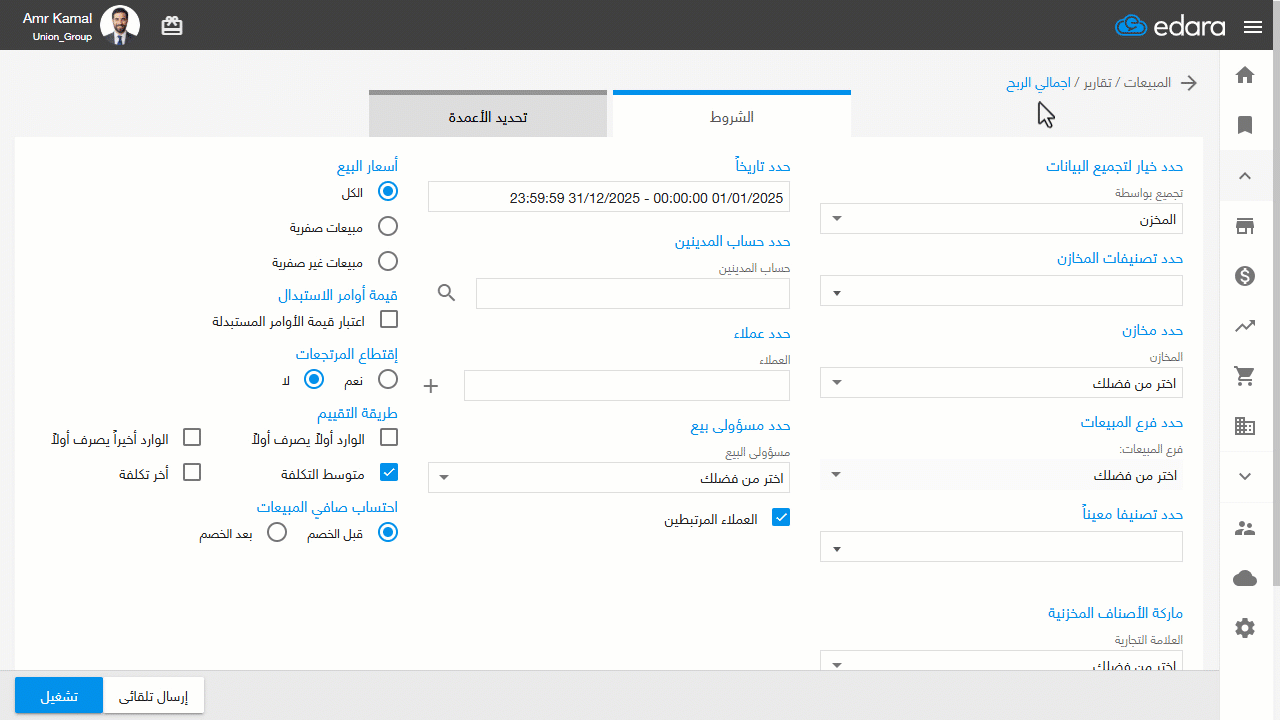Viewport: 1280px width, 720px height.
Task: Open the trending chart icon in the sidebar
Action: pos(1245,326)
